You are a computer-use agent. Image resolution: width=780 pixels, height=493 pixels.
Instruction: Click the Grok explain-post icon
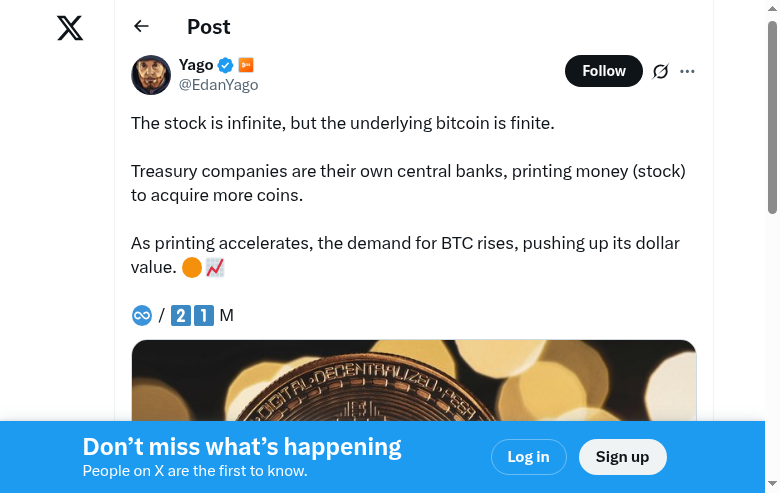tap(660, 71)
